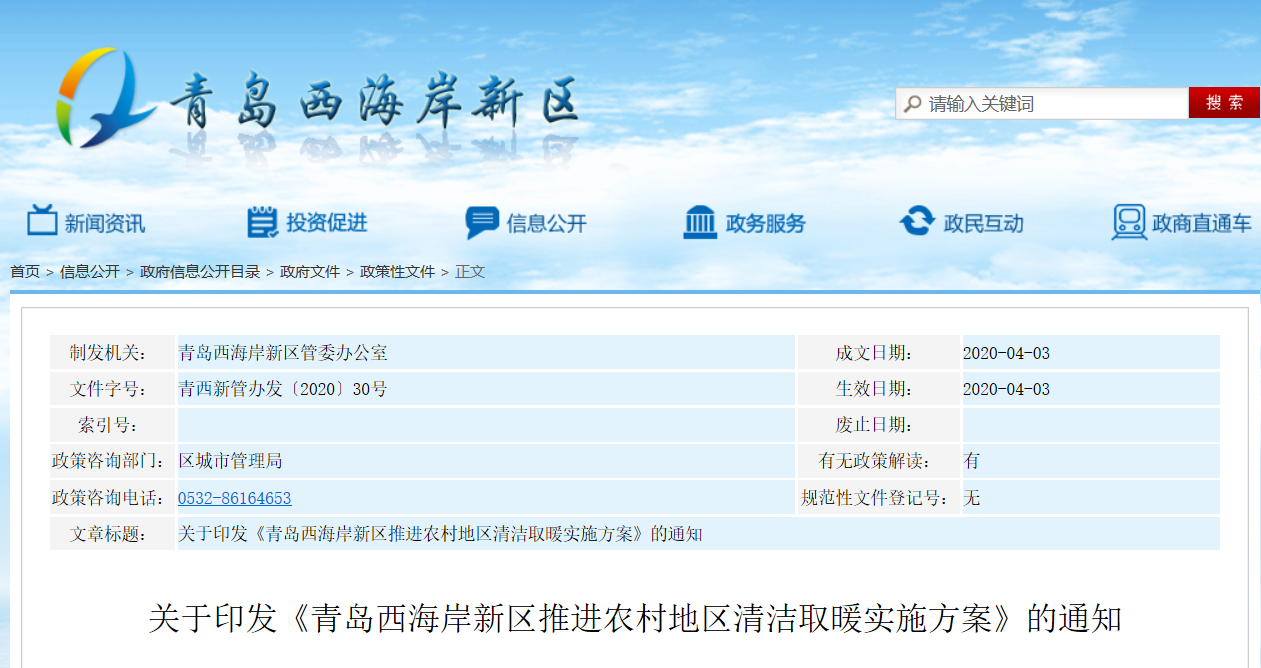The height and width of the screenshot is (668, 1261).
Task: Click the 政民互动 refresh arrows icon
Action: point(917,221)
